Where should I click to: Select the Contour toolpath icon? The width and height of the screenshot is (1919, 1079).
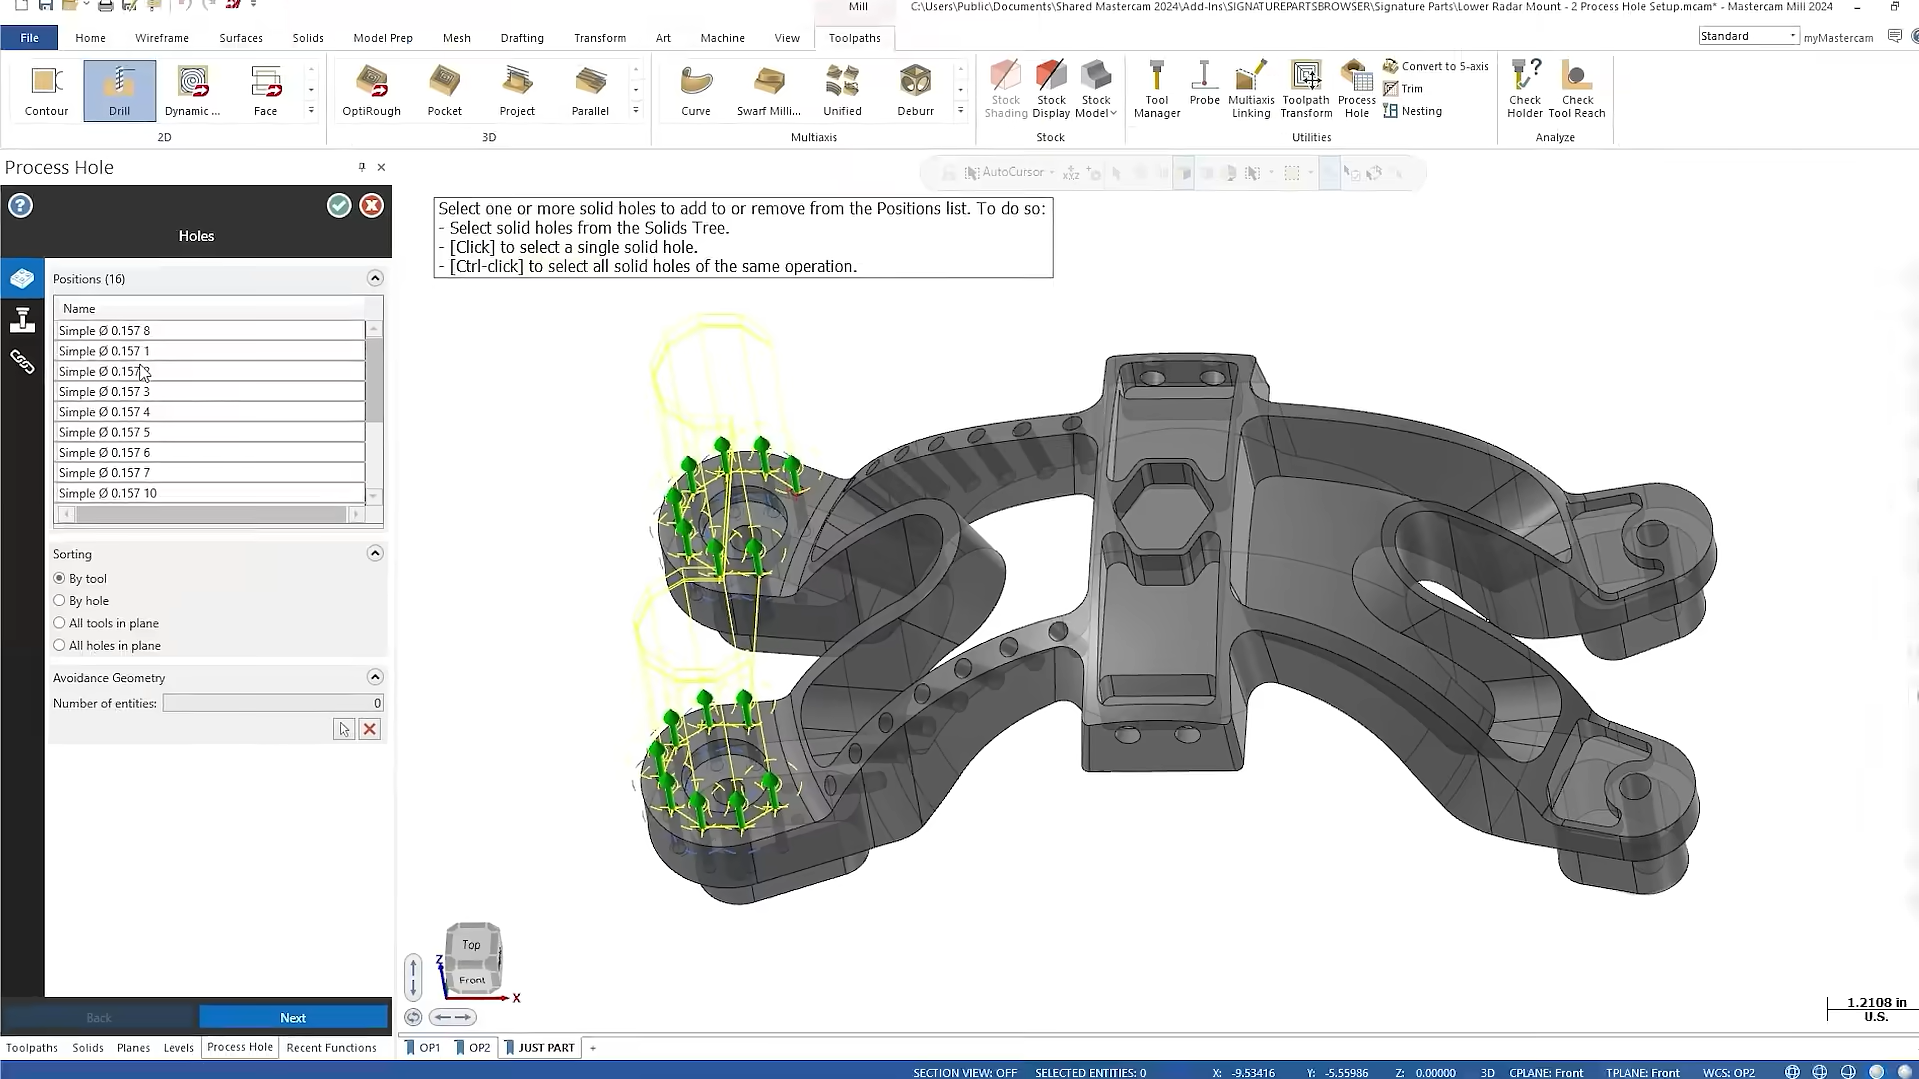(x=46, y=90)
